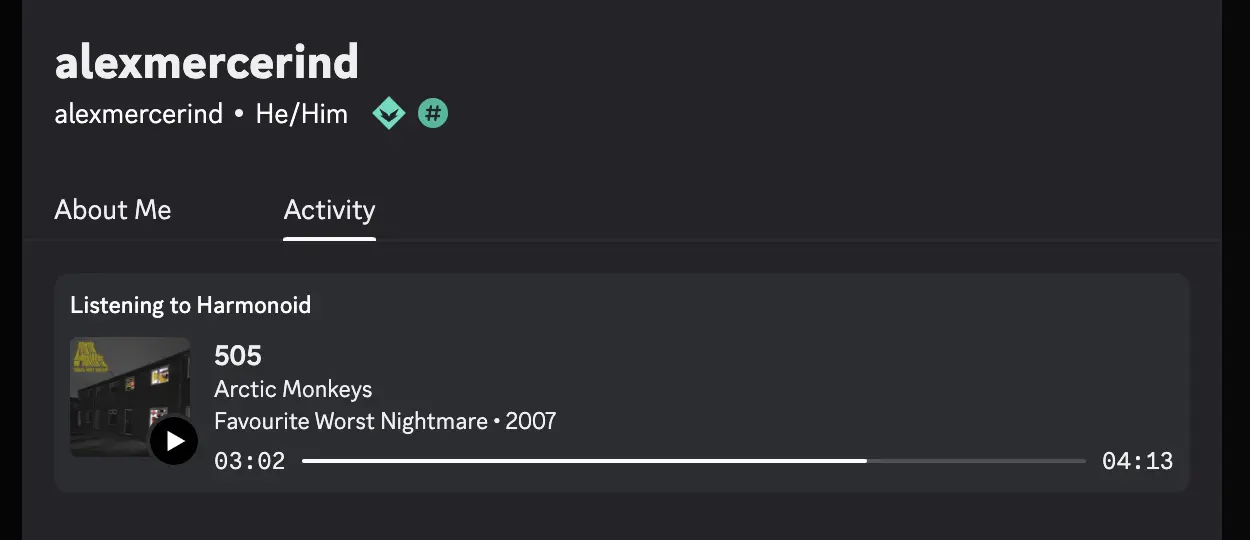Click the total duration 04:13
Image resolution: width=1250 pixels, height=540 pixels.
[1137, 461]
